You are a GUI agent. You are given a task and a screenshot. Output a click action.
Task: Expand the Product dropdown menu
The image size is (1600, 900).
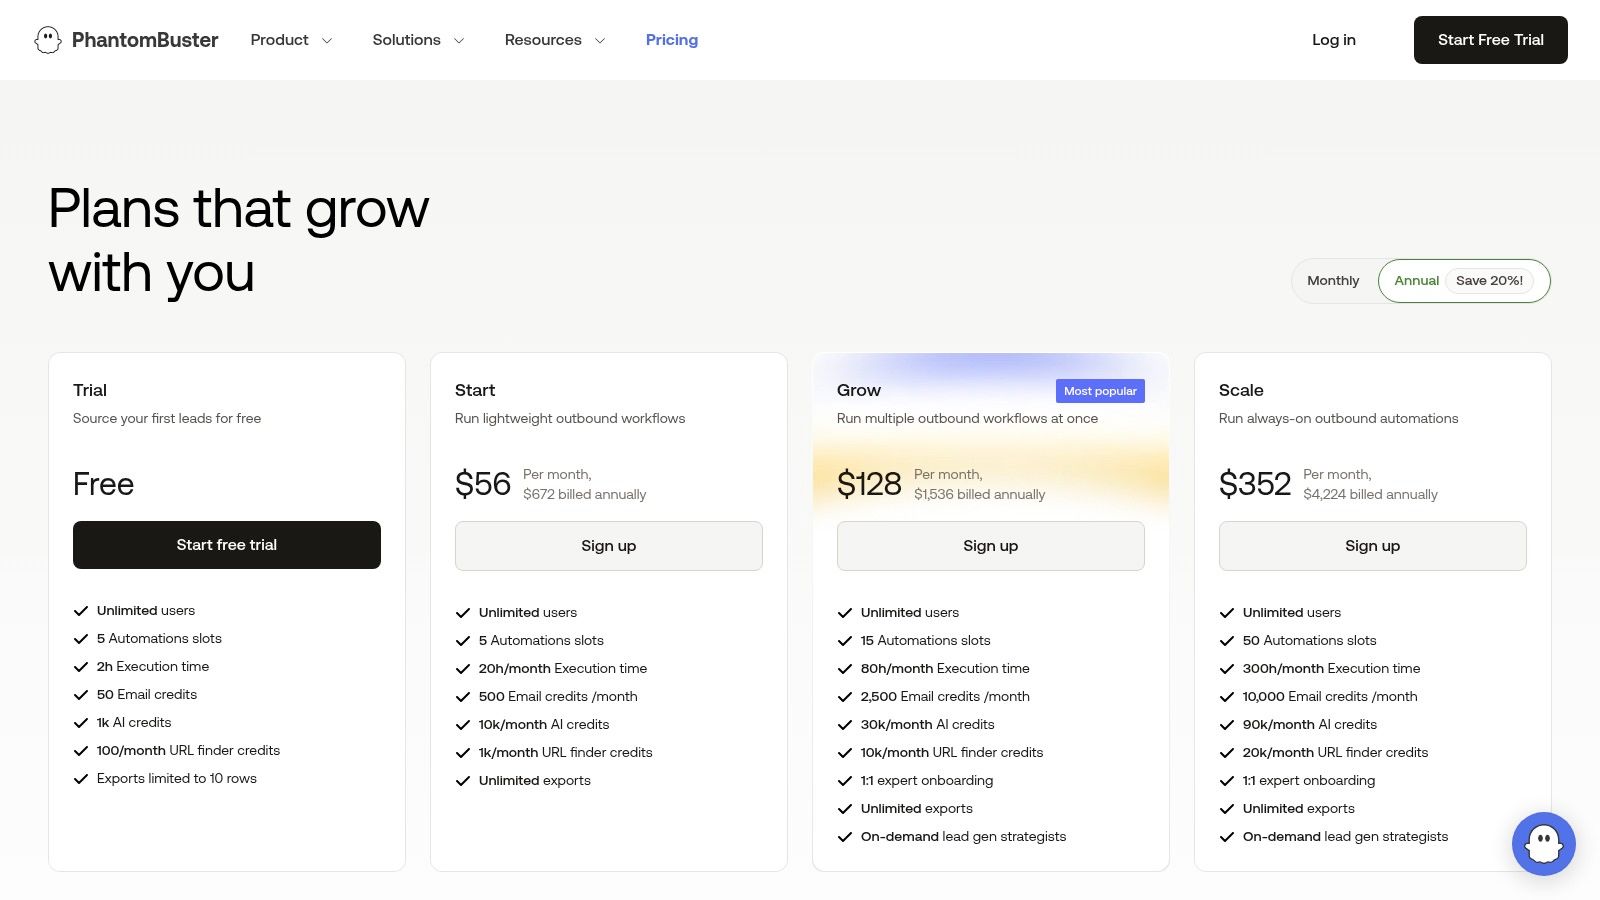(291, 40)
